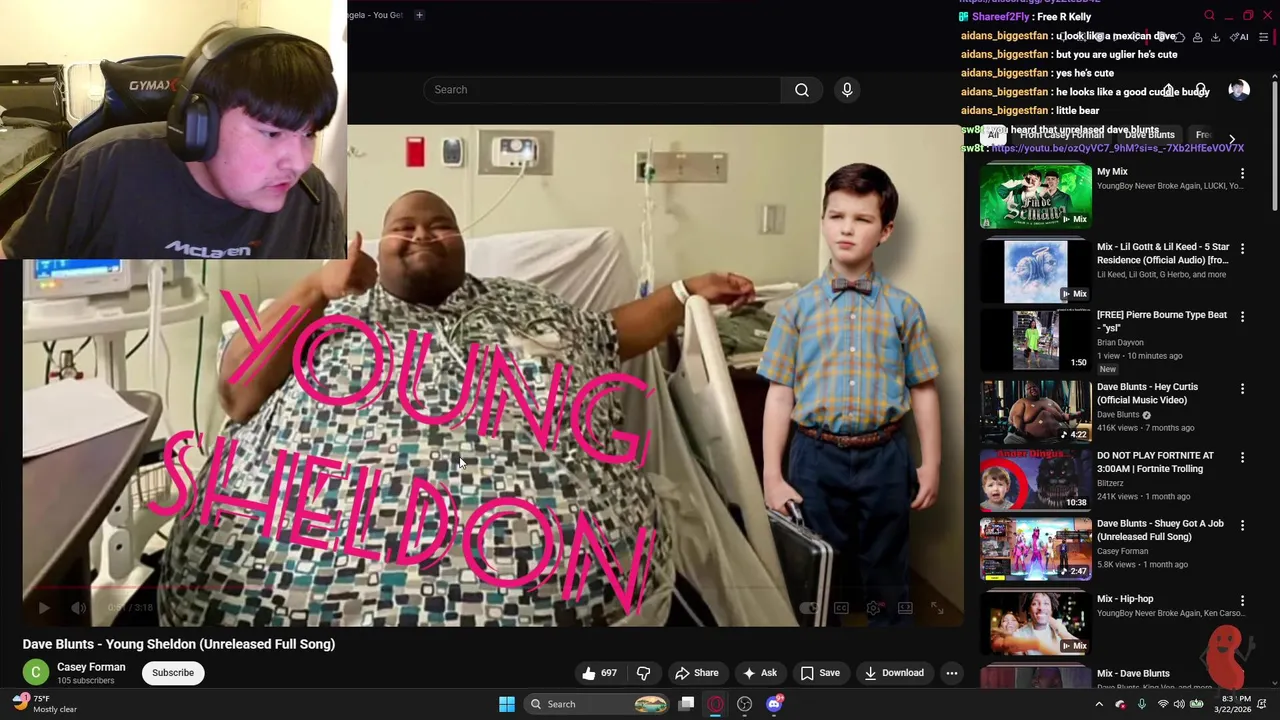The width and height of the screenshot is (1280, 720).
Task: Play the video using player play button
Action: click(44, 607)
